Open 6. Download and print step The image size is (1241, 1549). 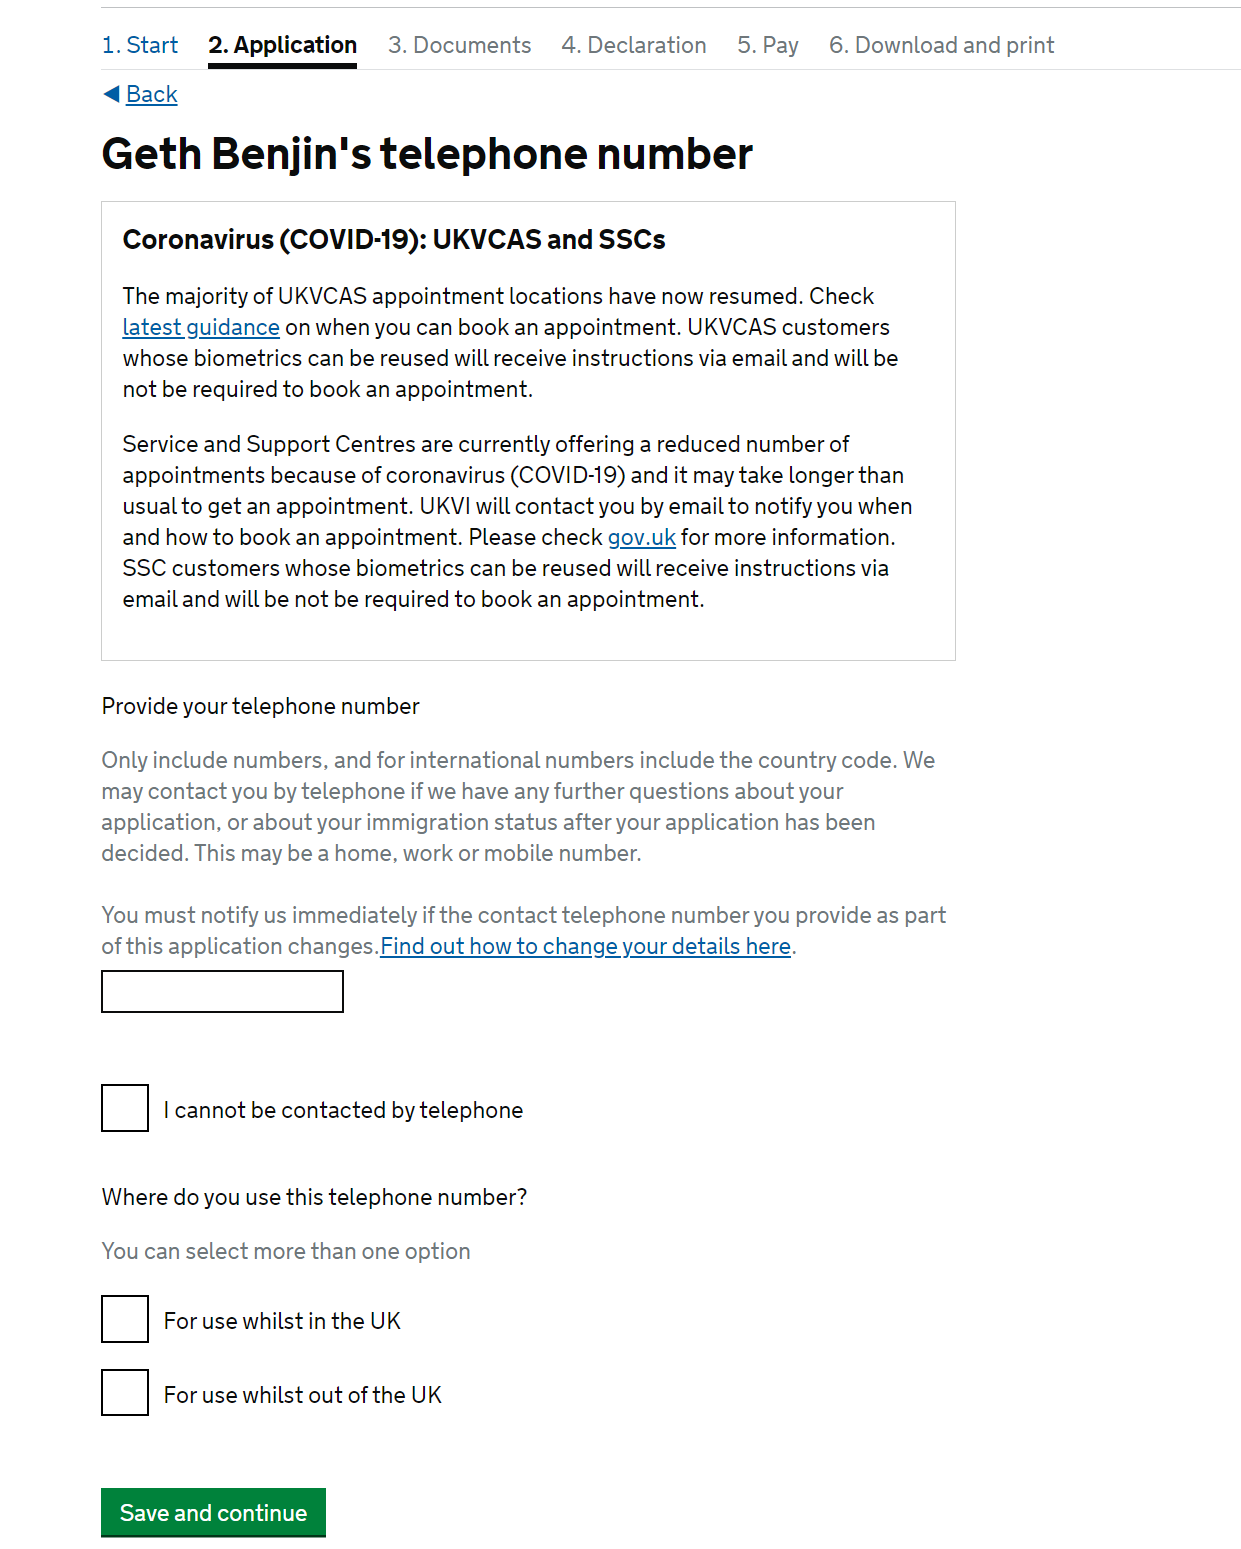pos(941,45)
